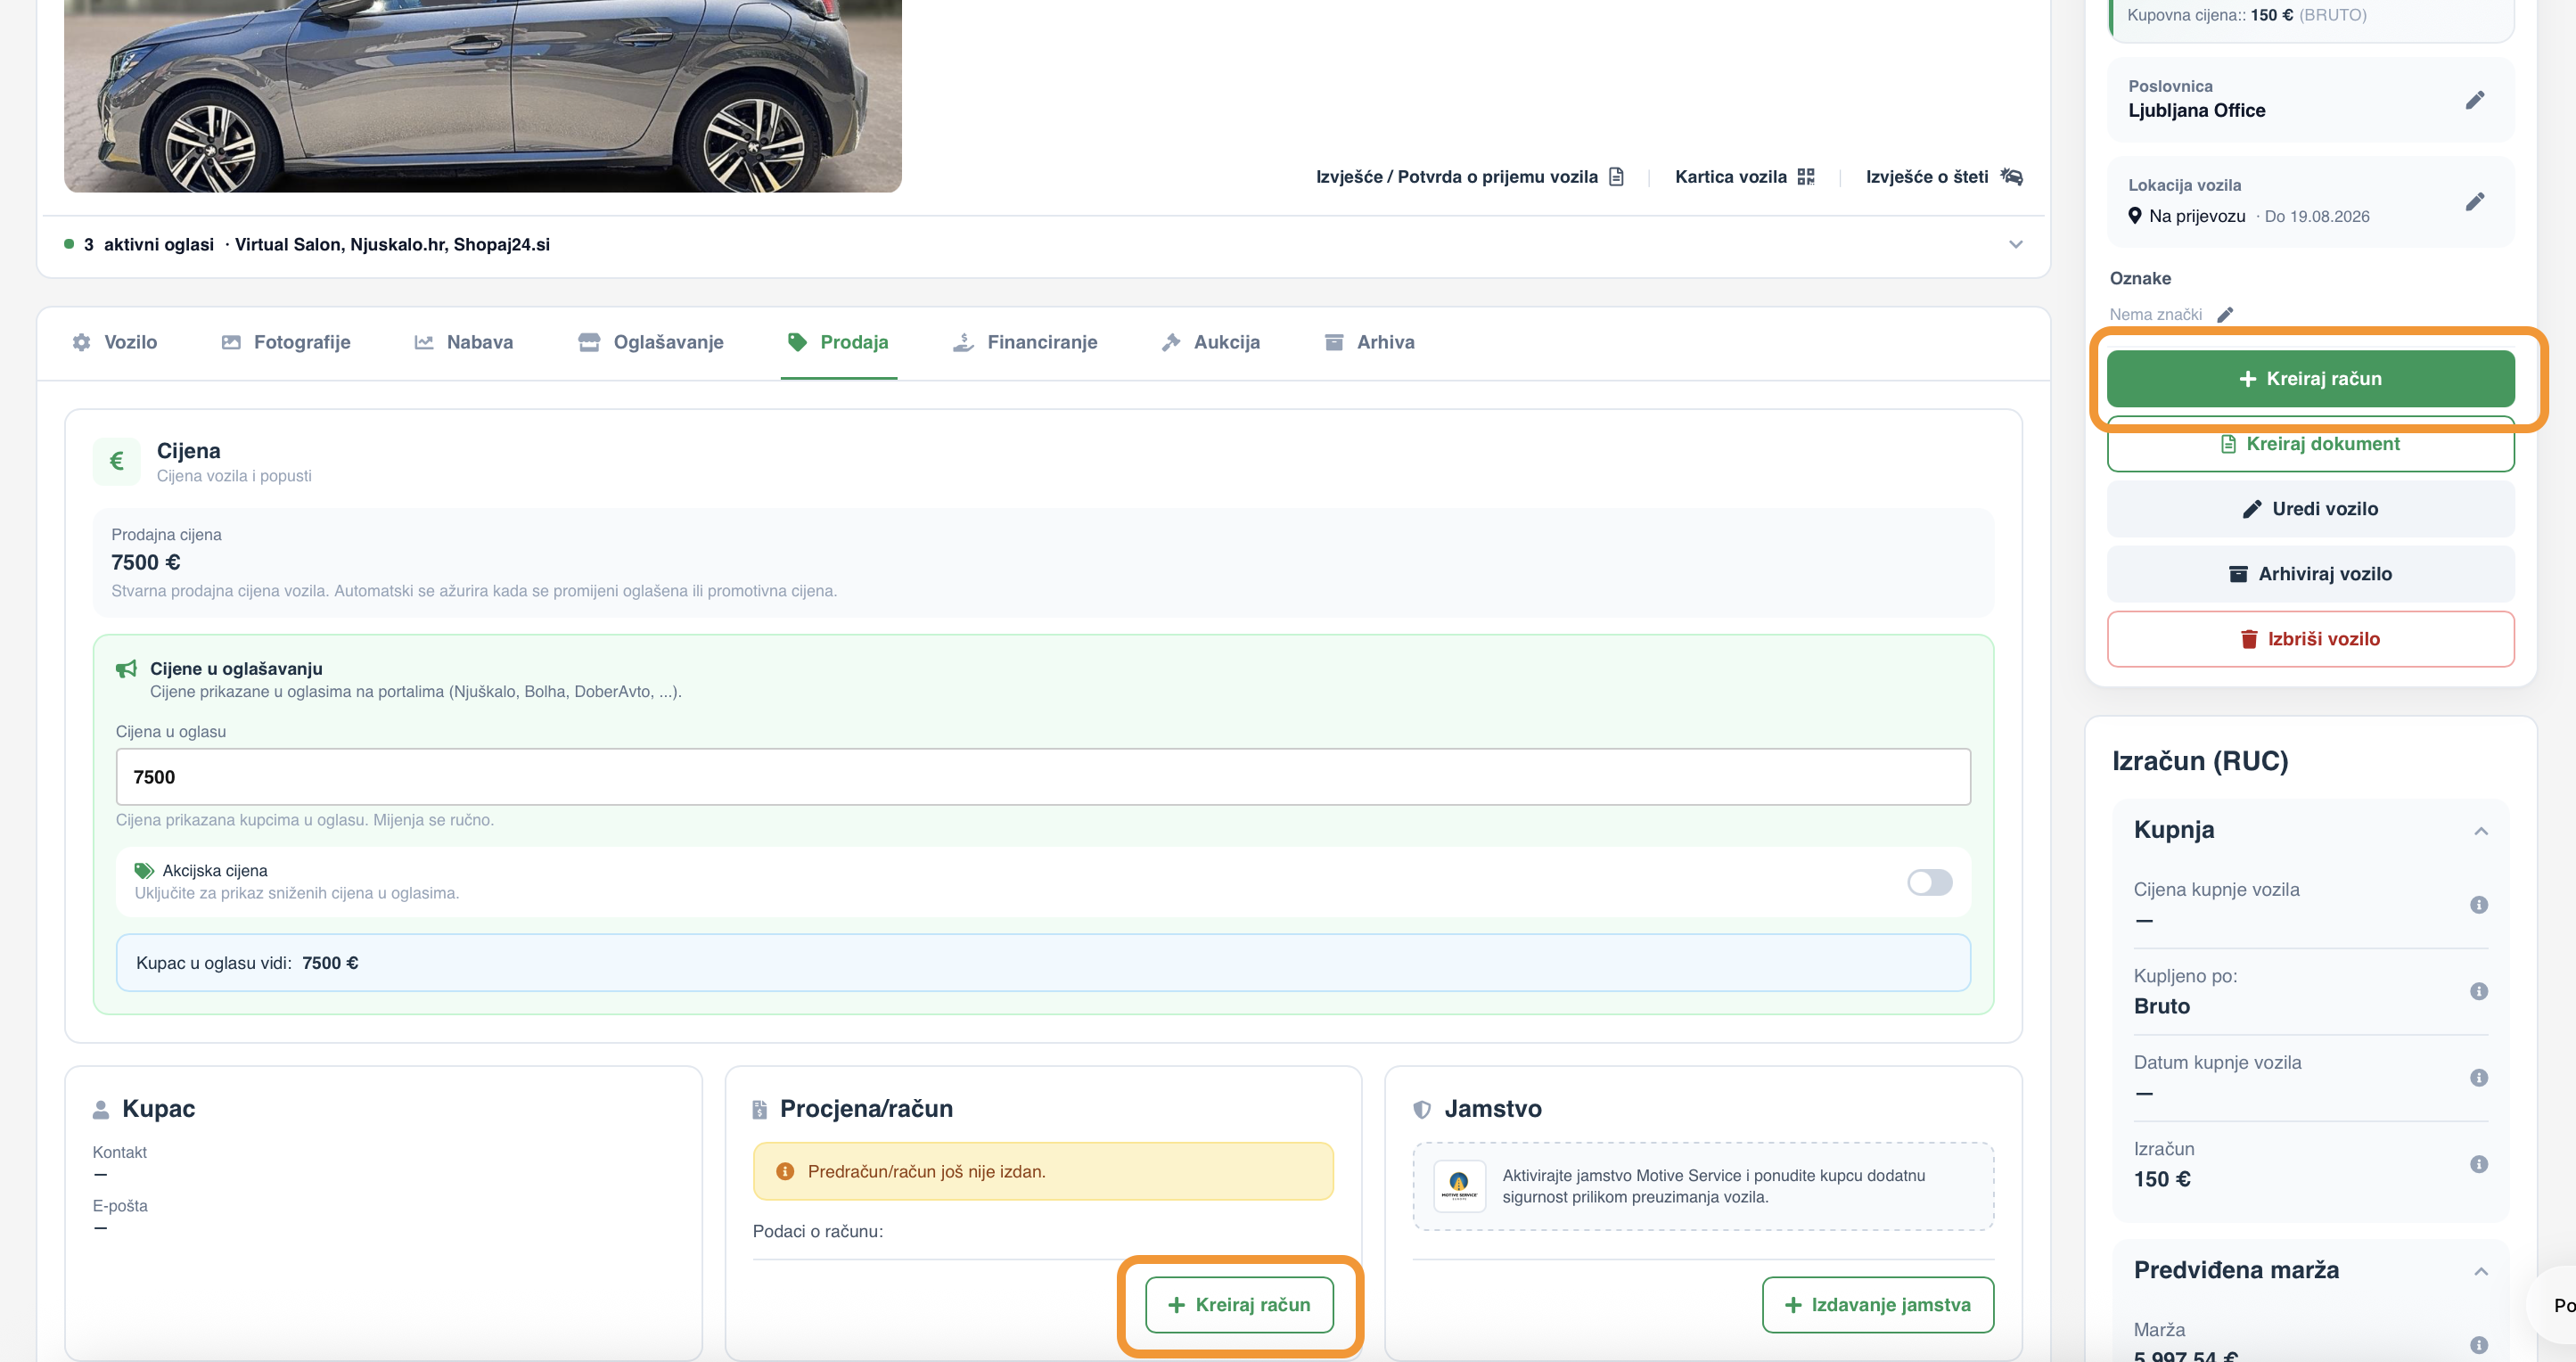2576x1362 pixels.
Task: Click the 3 aktivni oglasi text
Action: [x=148, y=245]
